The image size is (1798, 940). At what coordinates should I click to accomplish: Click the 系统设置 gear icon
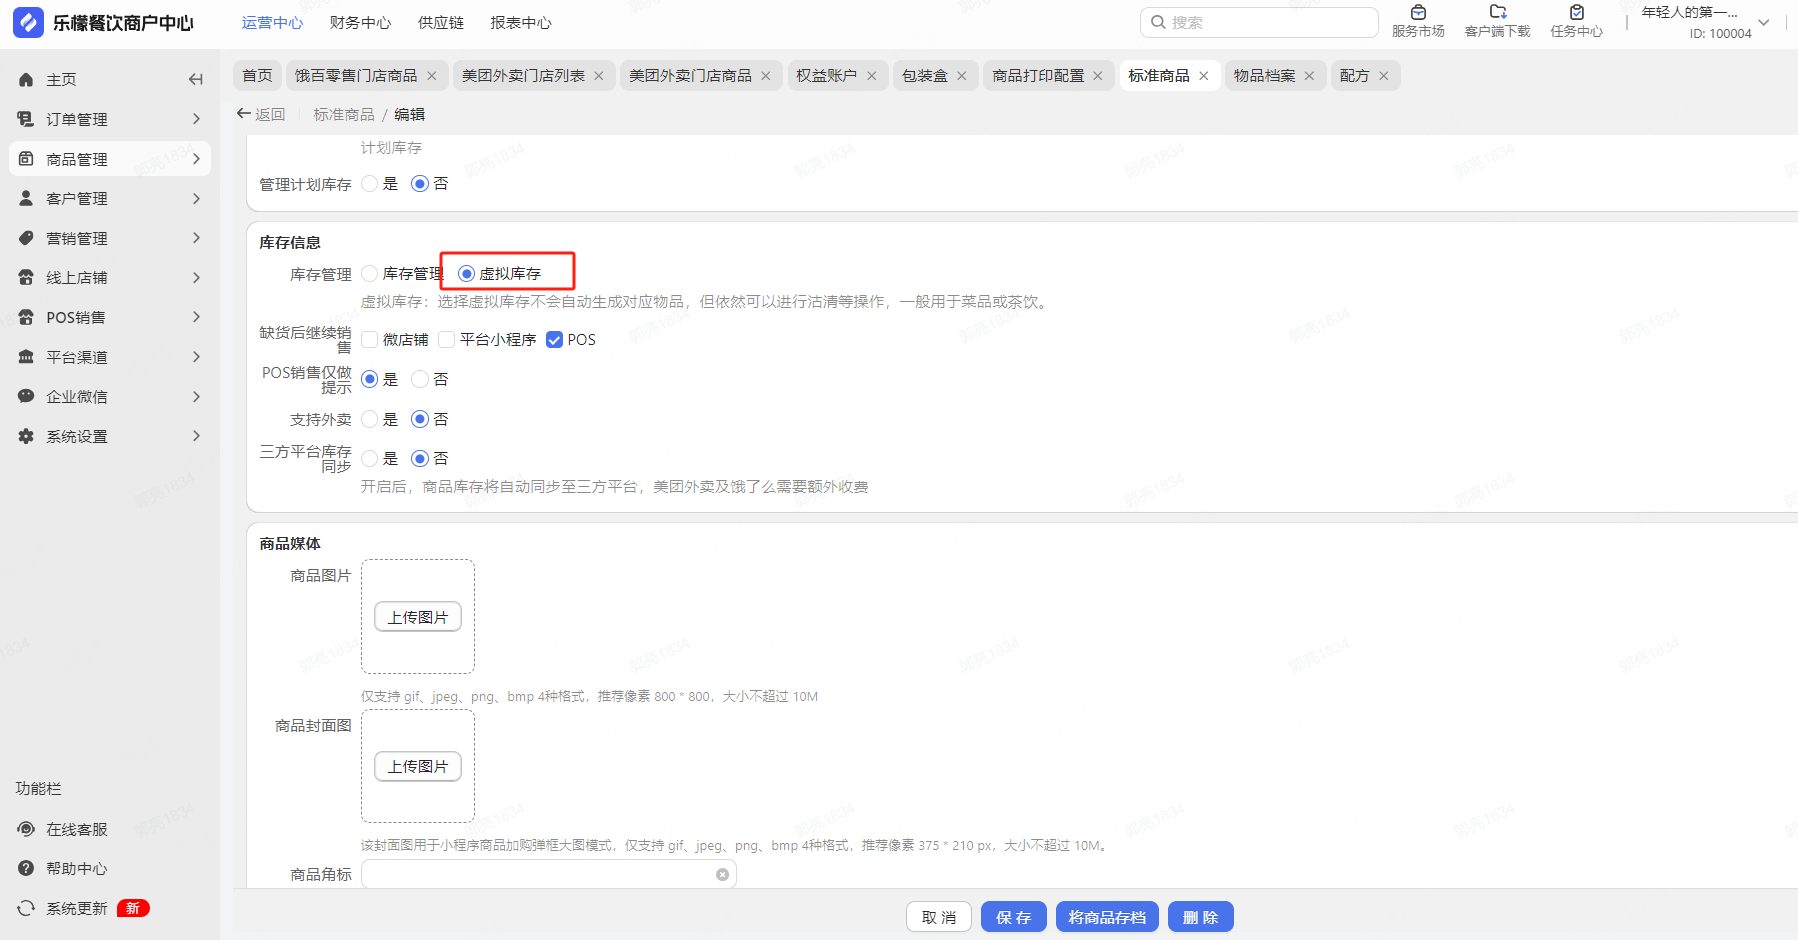[x=26, y=436]
